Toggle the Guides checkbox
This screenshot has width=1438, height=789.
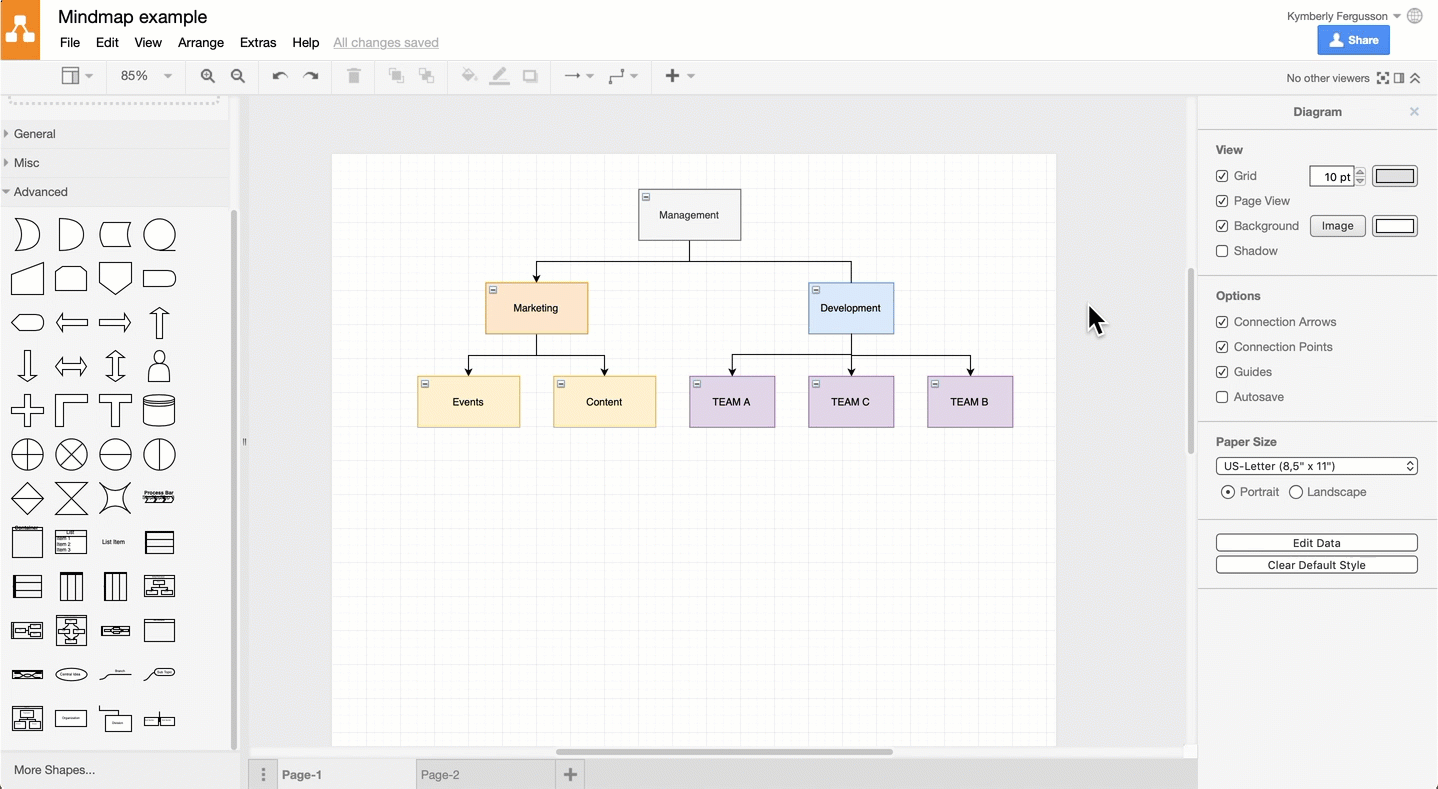(1222, 372)
